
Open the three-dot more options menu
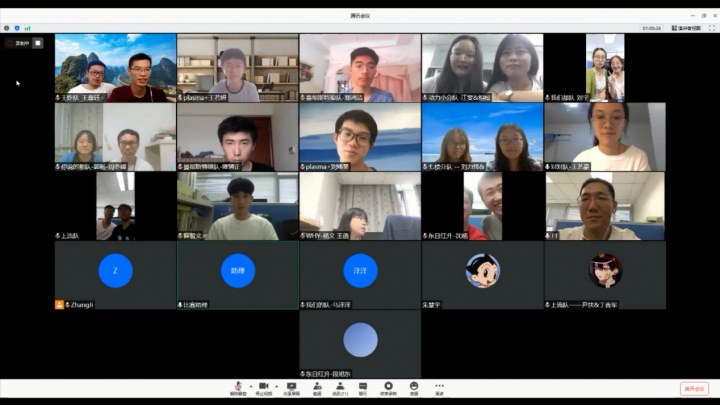439,386
